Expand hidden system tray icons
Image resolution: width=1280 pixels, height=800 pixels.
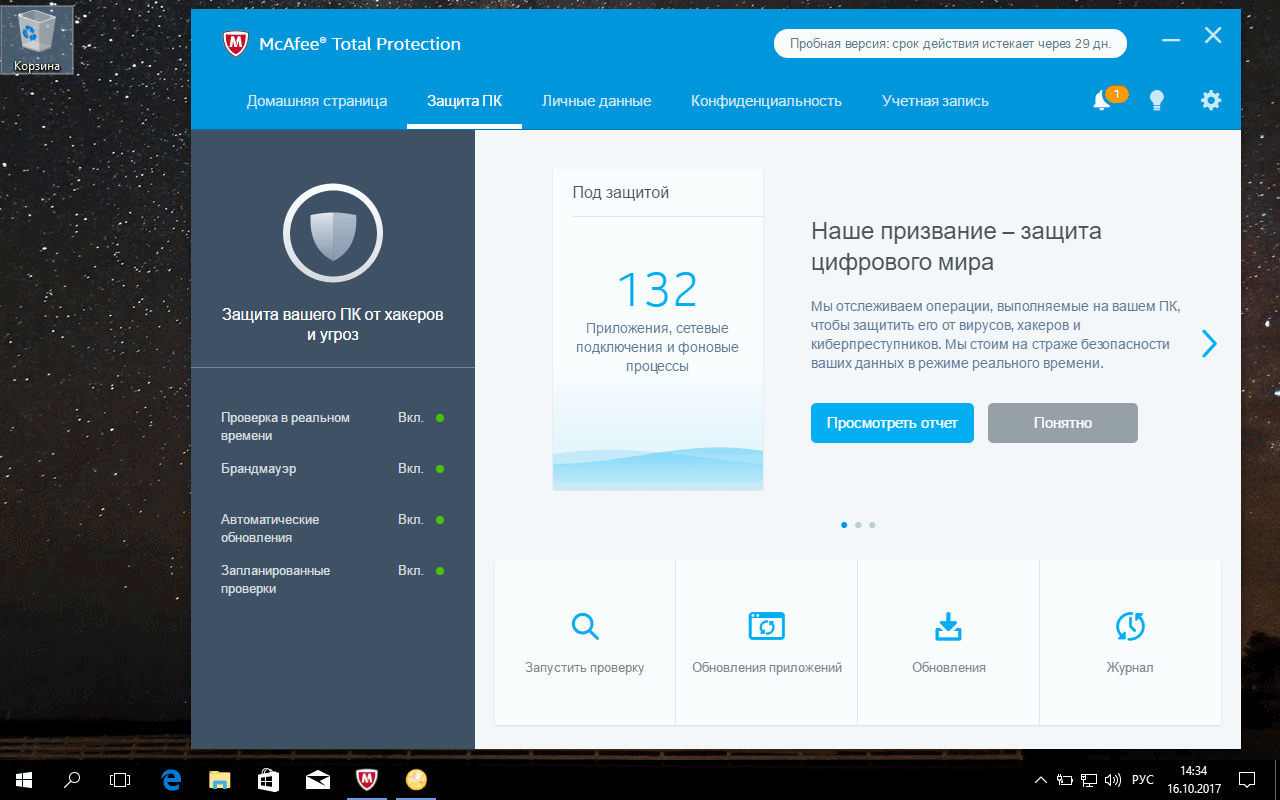coord(1039,779)
